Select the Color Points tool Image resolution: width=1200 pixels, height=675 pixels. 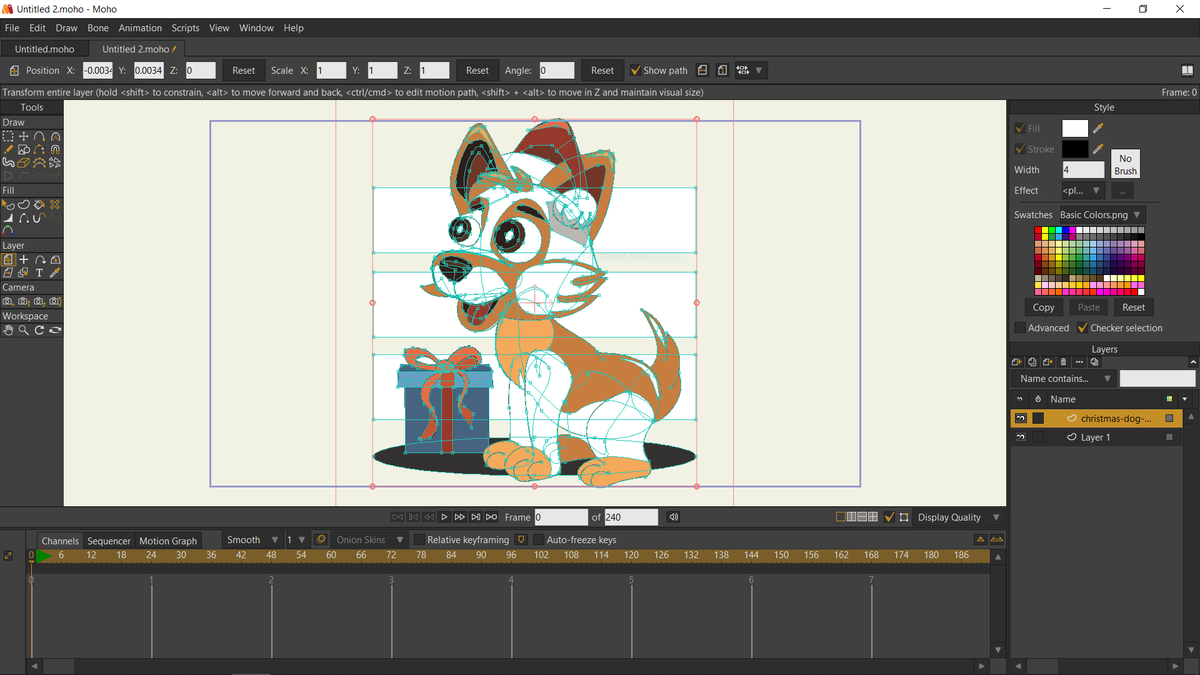pyautogui.click(x=8, y=230)
